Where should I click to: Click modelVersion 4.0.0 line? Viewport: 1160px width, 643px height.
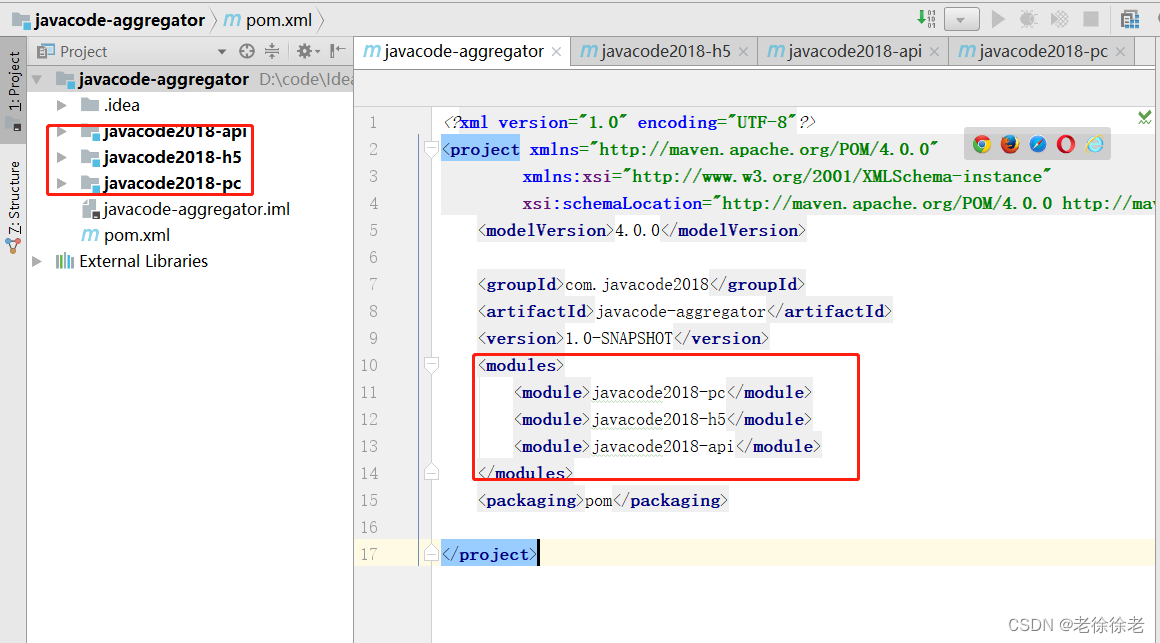[x=641, y=230]
